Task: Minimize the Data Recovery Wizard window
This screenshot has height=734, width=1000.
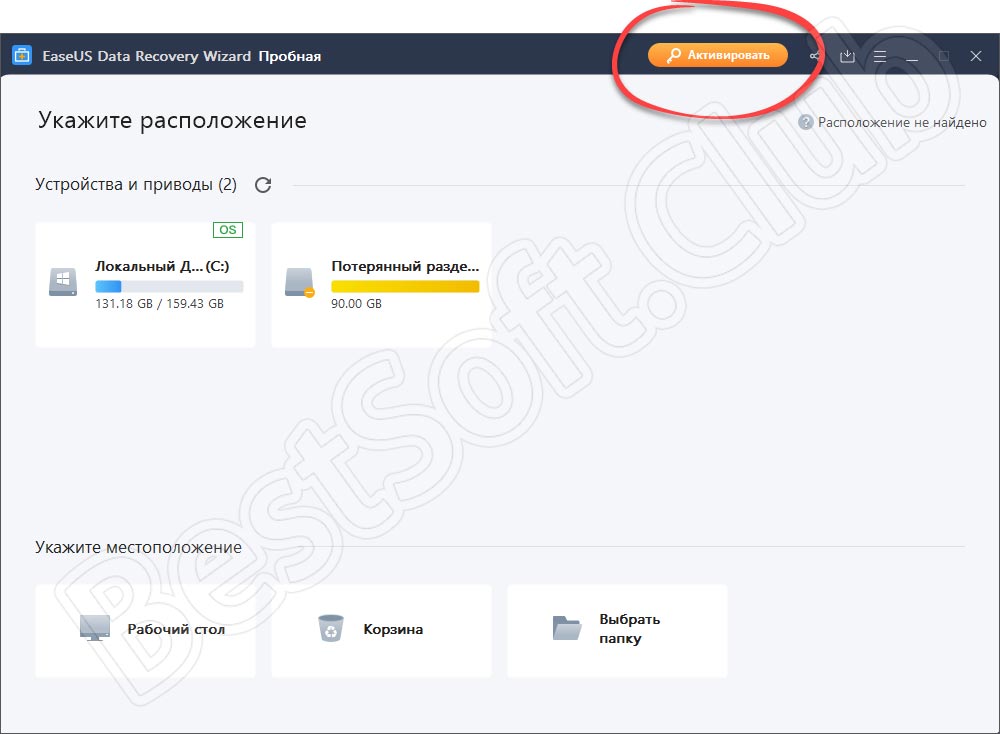Action: coord(911,57)
